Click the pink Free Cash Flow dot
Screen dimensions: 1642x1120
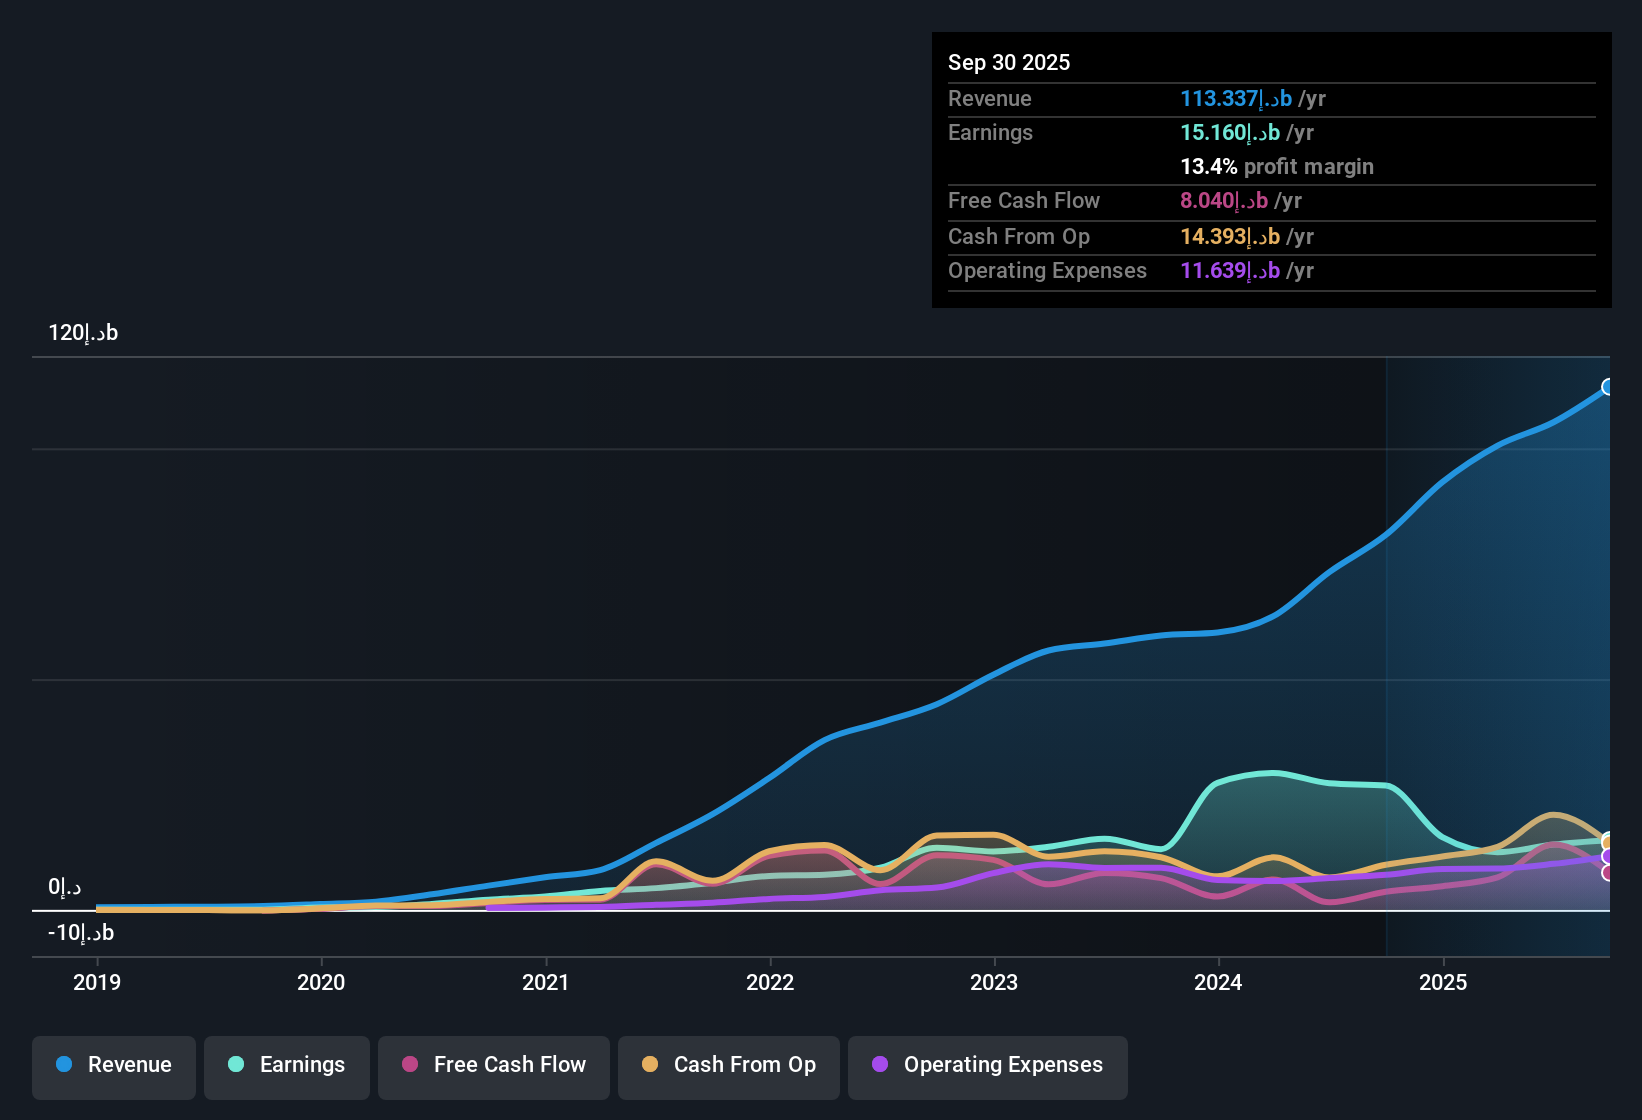coord(408,1065)
